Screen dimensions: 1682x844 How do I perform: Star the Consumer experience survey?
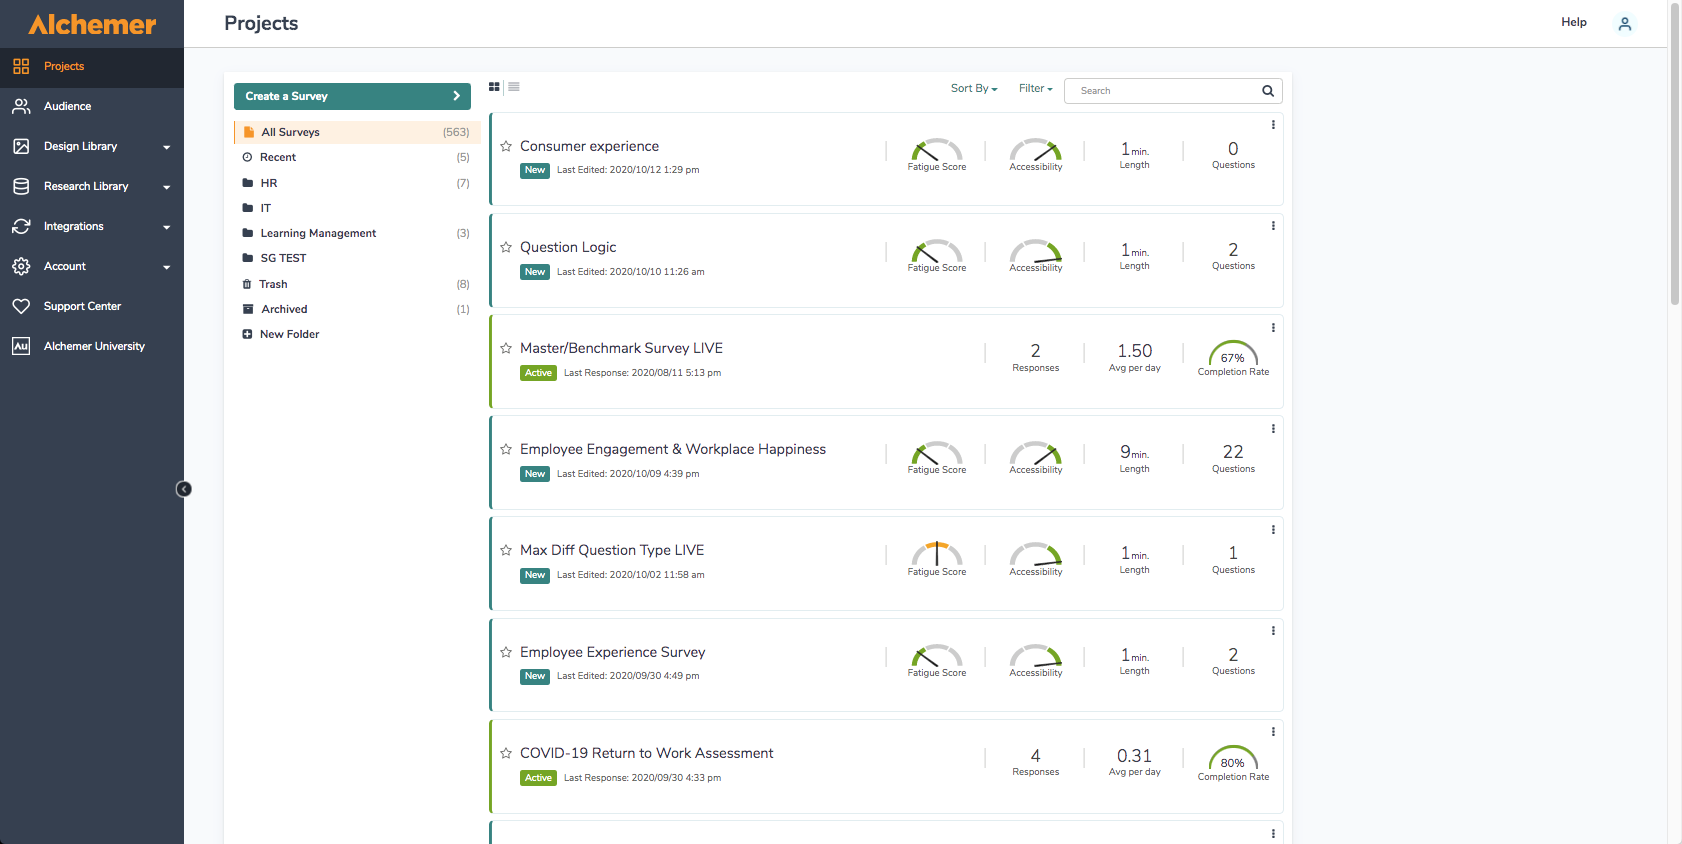coord(506,146)
